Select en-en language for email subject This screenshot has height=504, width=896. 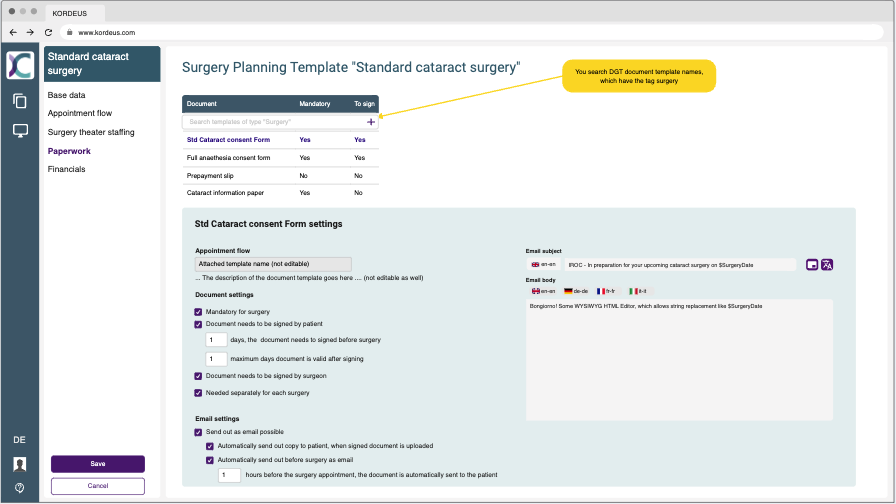(543, 265)
